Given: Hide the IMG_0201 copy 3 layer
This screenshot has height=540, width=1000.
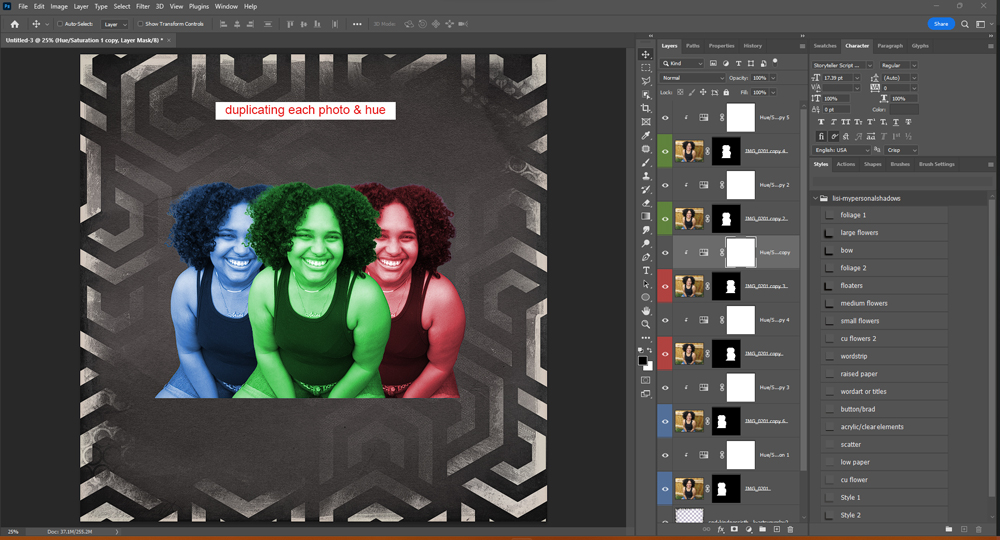Looking at the screenshot, I should click(x=665, y=286).
